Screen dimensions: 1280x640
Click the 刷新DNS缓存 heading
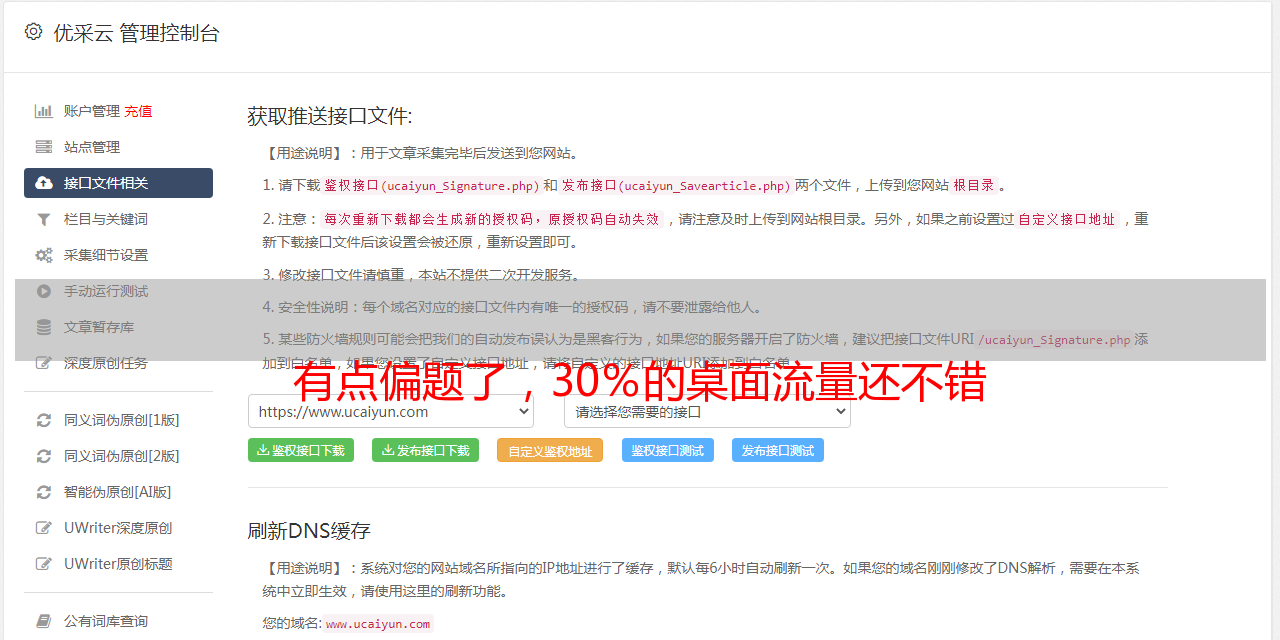tap(310, 530)
